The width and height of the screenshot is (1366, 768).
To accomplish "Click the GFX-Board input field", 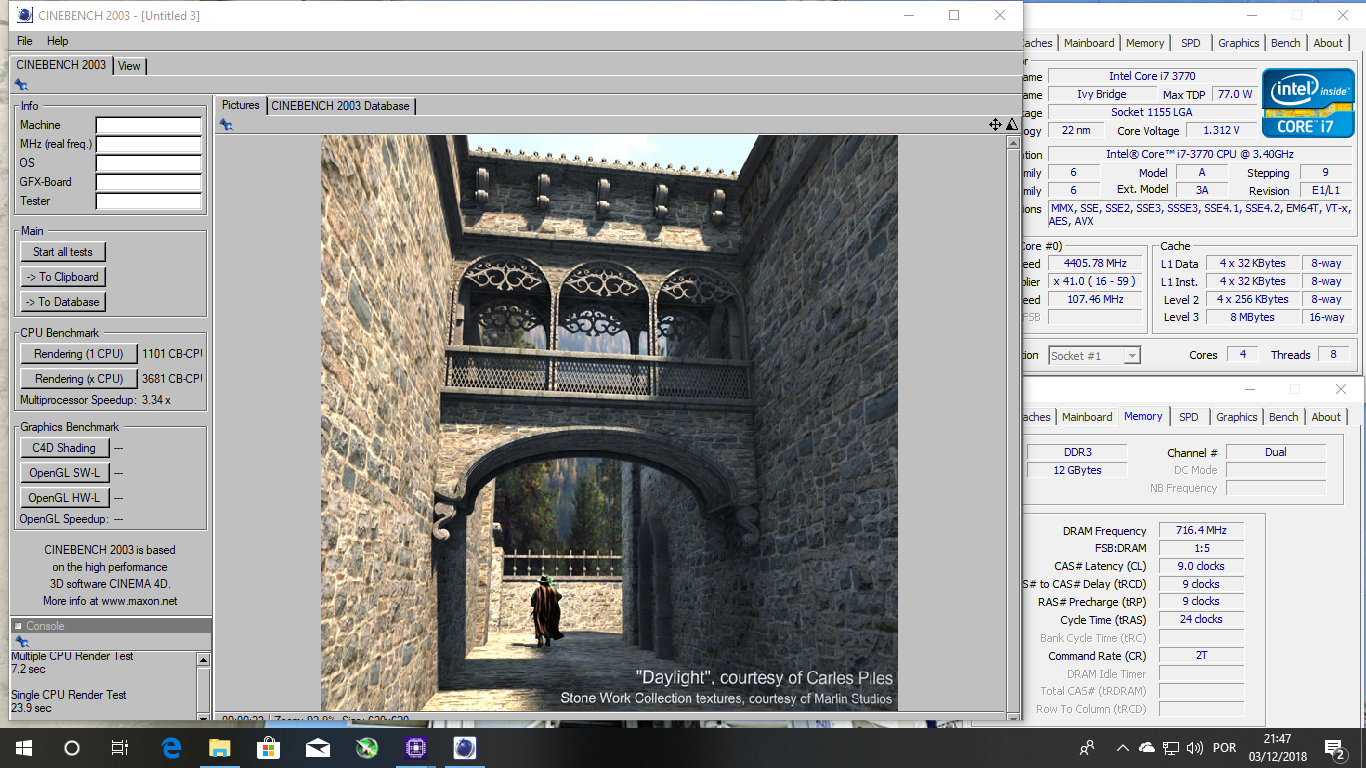I will [149, 182].
